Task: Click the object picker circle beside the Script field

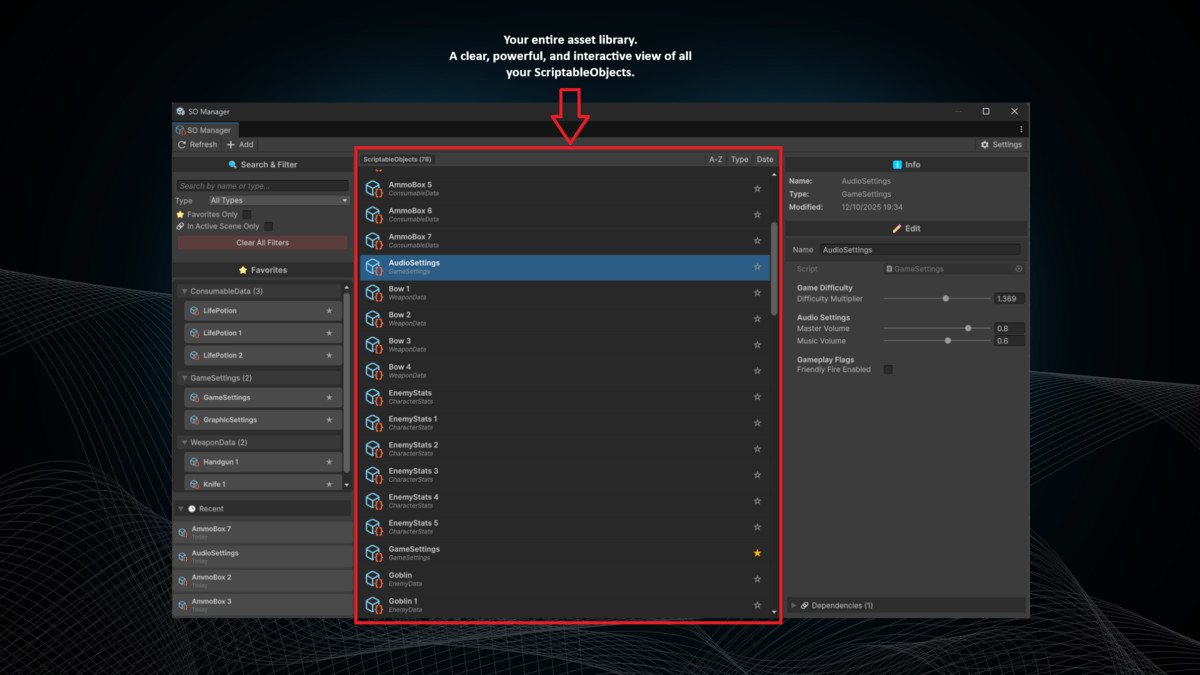Action: point(1018,269)
